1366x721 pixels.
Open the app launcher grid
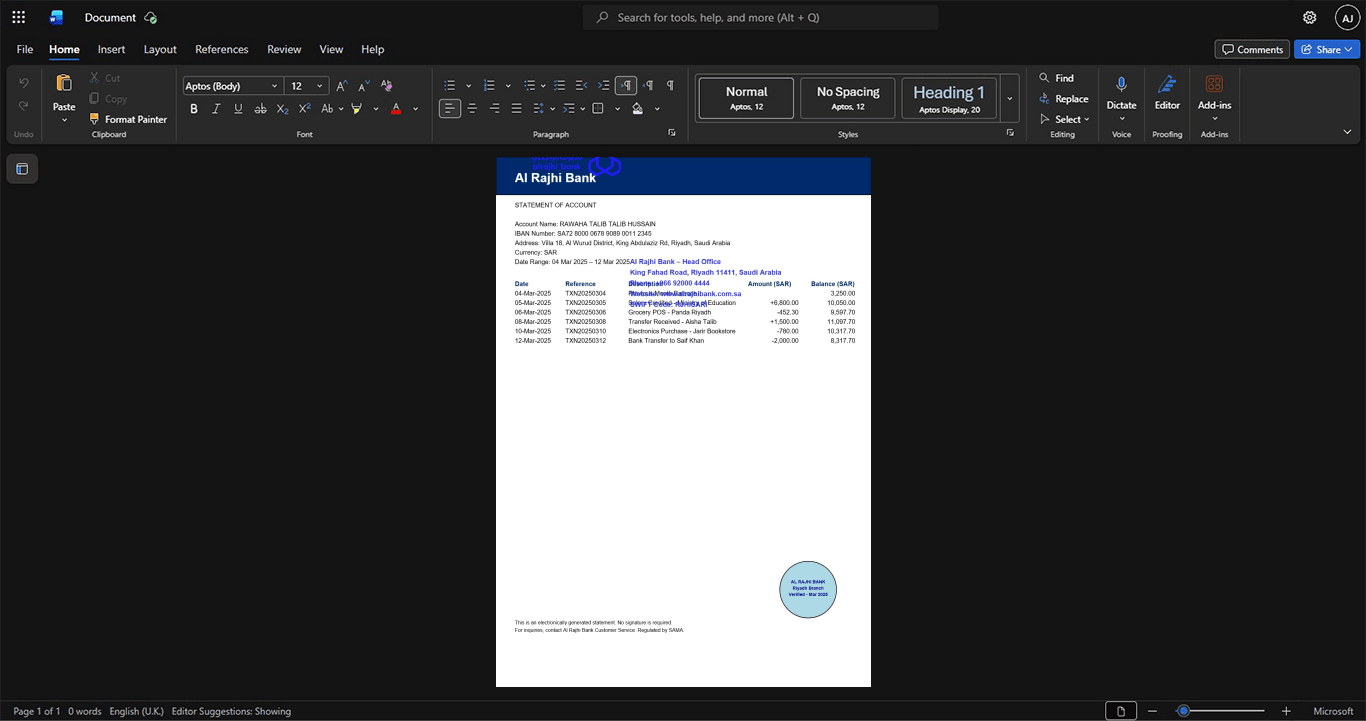(x=18, y=17)
